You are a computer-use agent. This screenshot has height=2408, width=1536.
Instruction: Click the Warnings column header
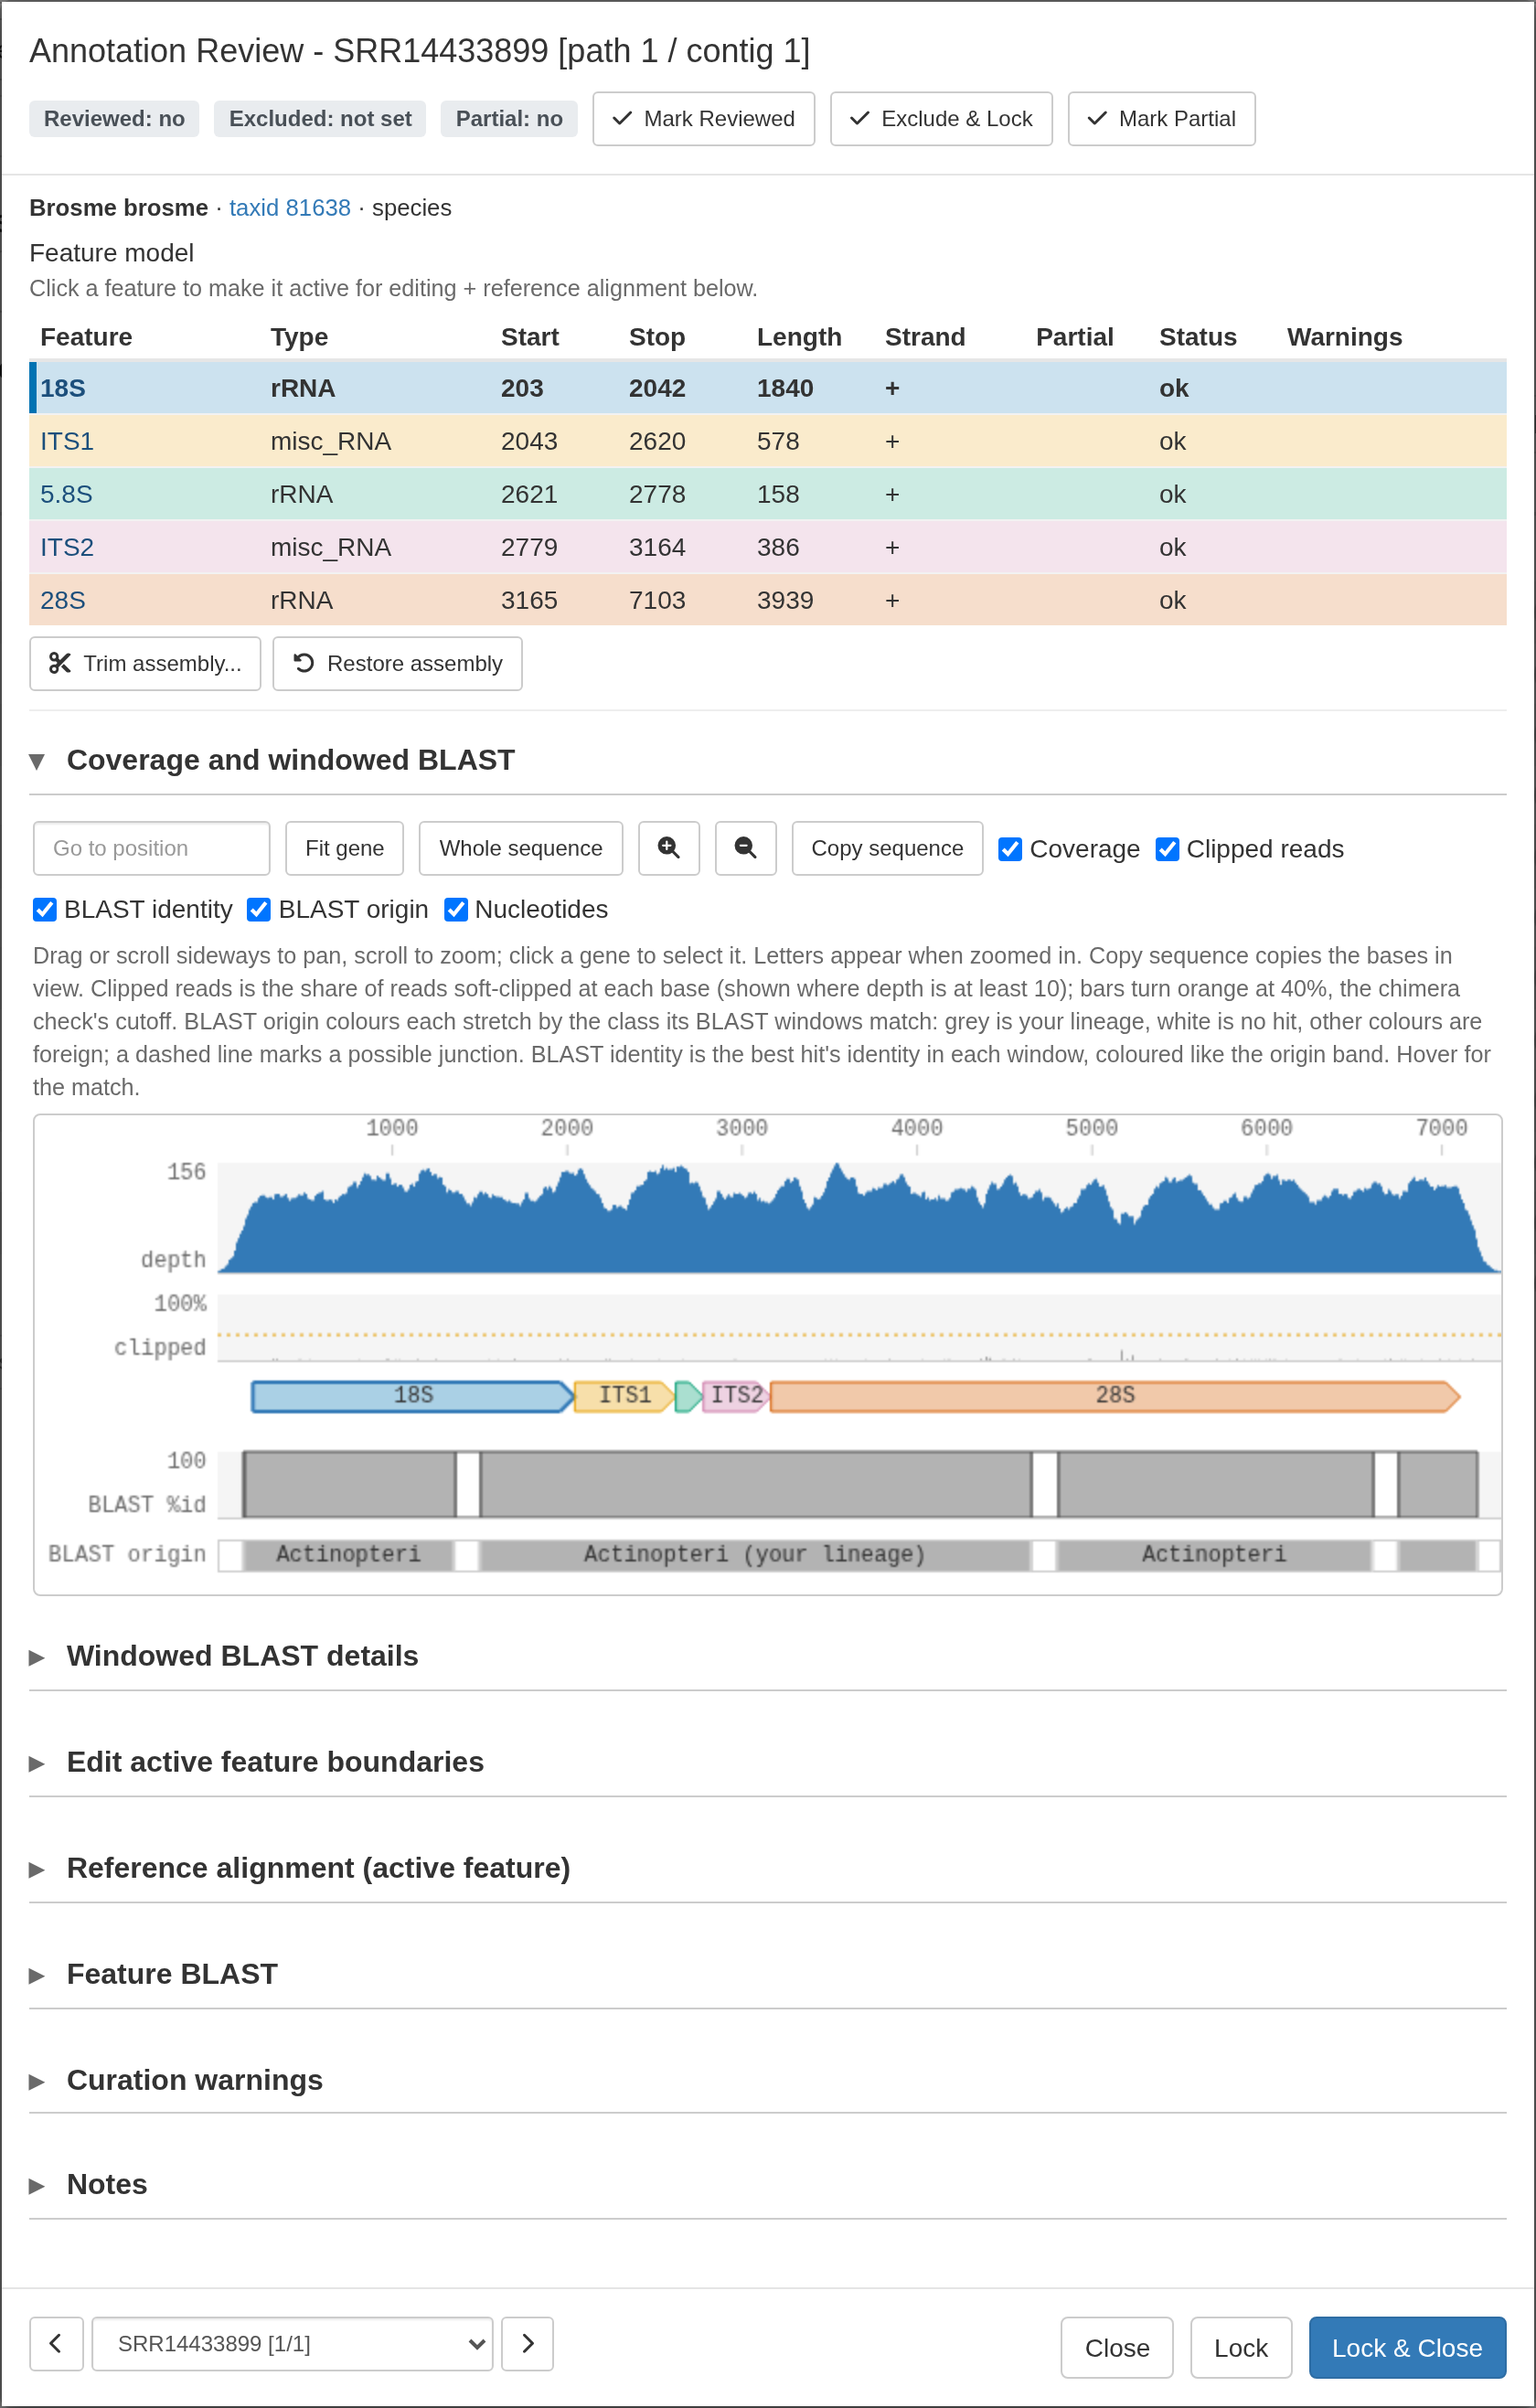tap(1344, 337)
